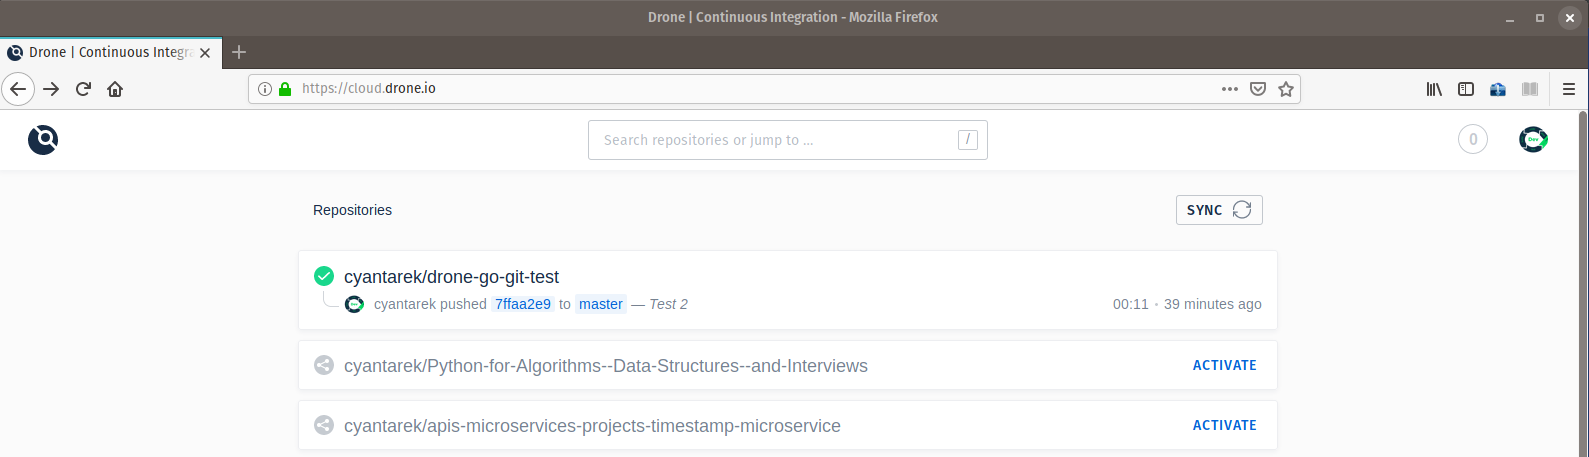
Task: Open commit 7ffaa2e9 link
Action: [523, 304]
